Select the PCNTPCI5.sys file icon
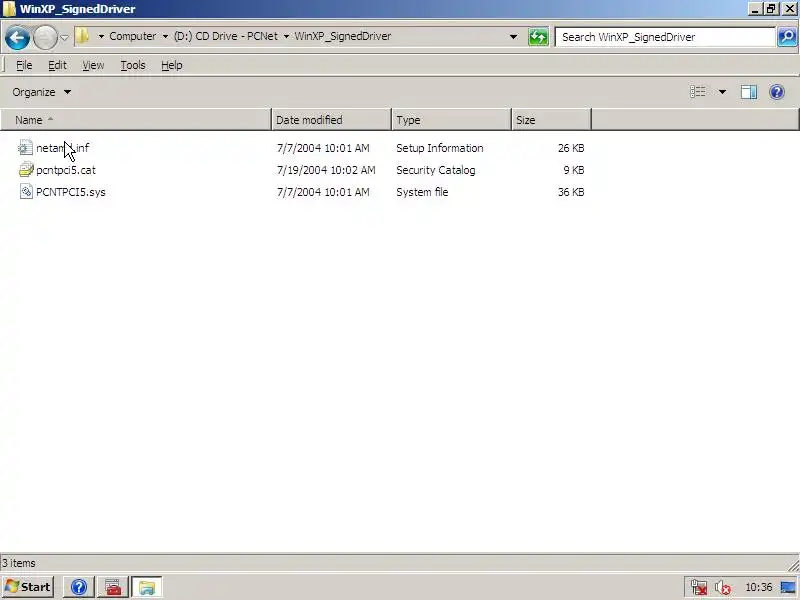The image size is (800, 600). [26, 192]
